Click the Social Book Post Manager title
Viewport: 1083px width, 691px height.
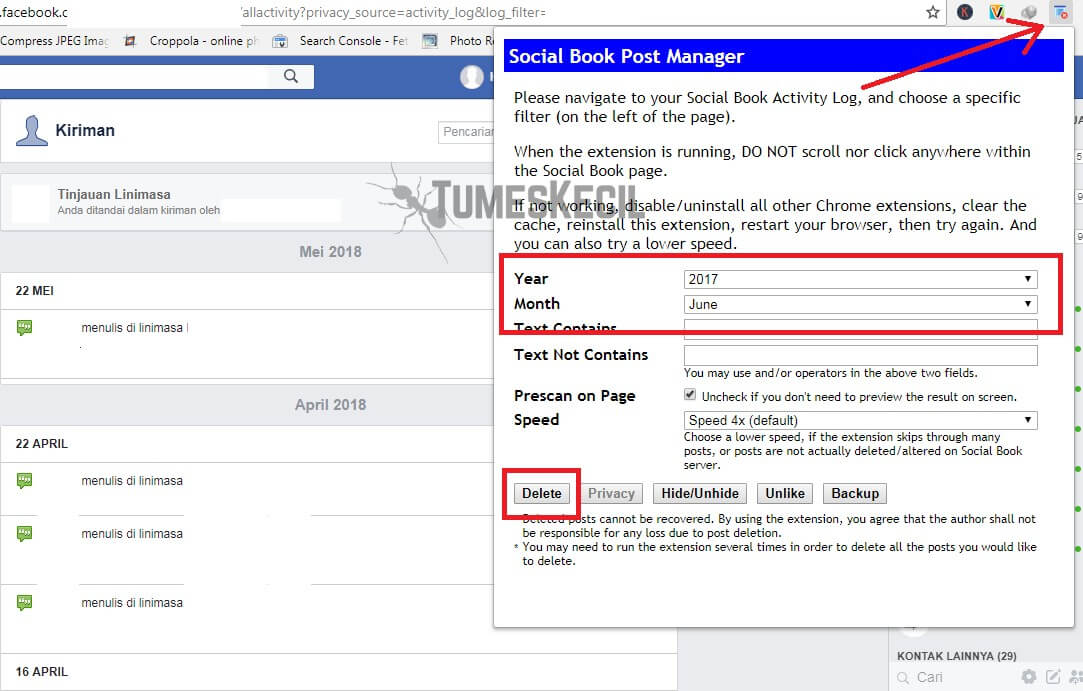tap(626, 56)
